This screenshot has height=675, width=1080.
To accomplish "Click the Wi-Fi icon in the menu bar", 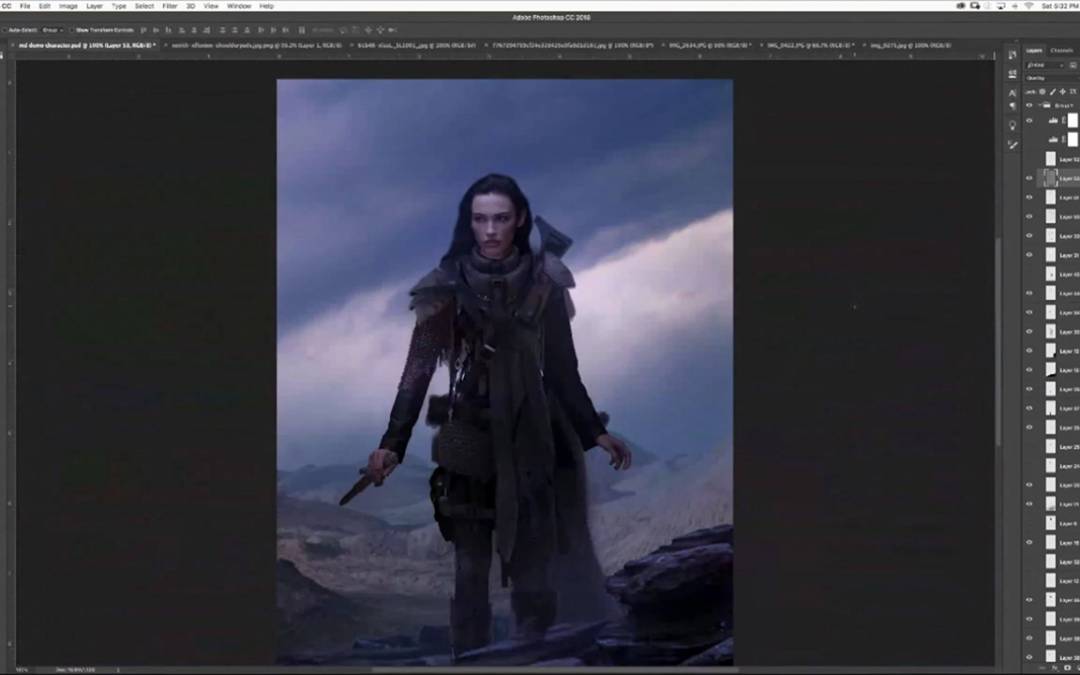I will point(1028,6).
